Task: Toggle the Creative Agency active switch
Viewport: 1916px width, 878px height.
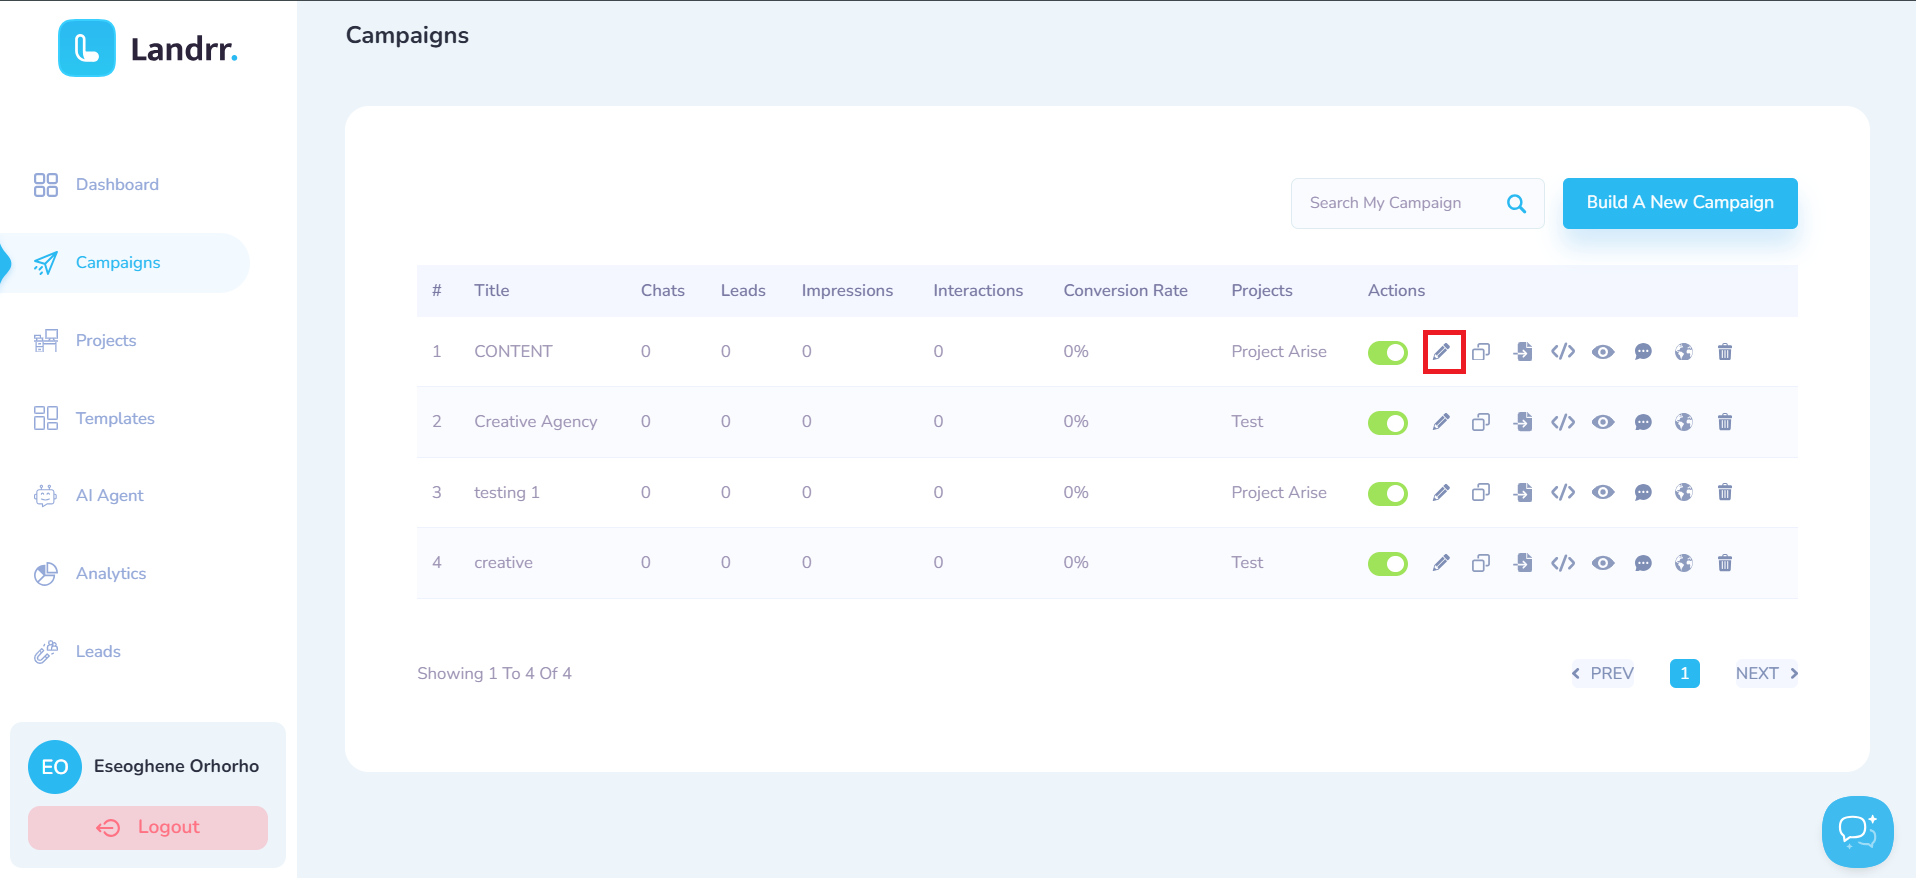Action: point(1387,423)
